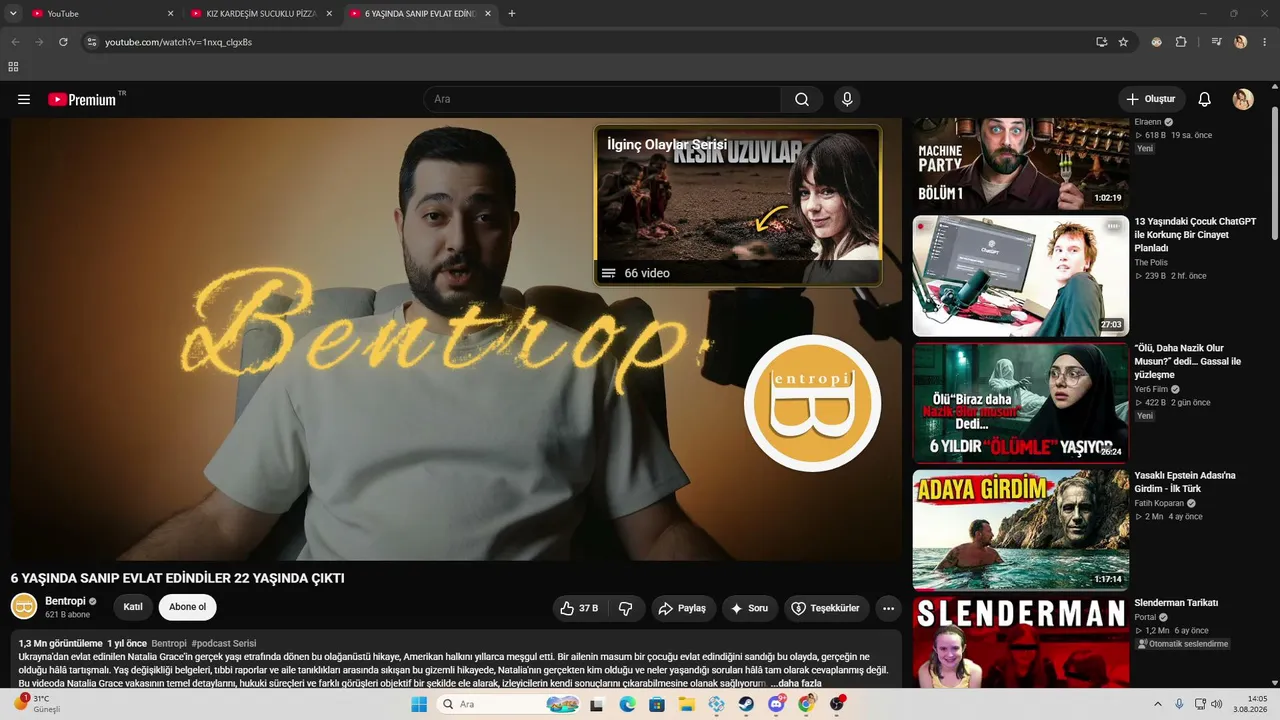Click the search magnifier button
The image size is (1280, 720).
pos(802,99)
